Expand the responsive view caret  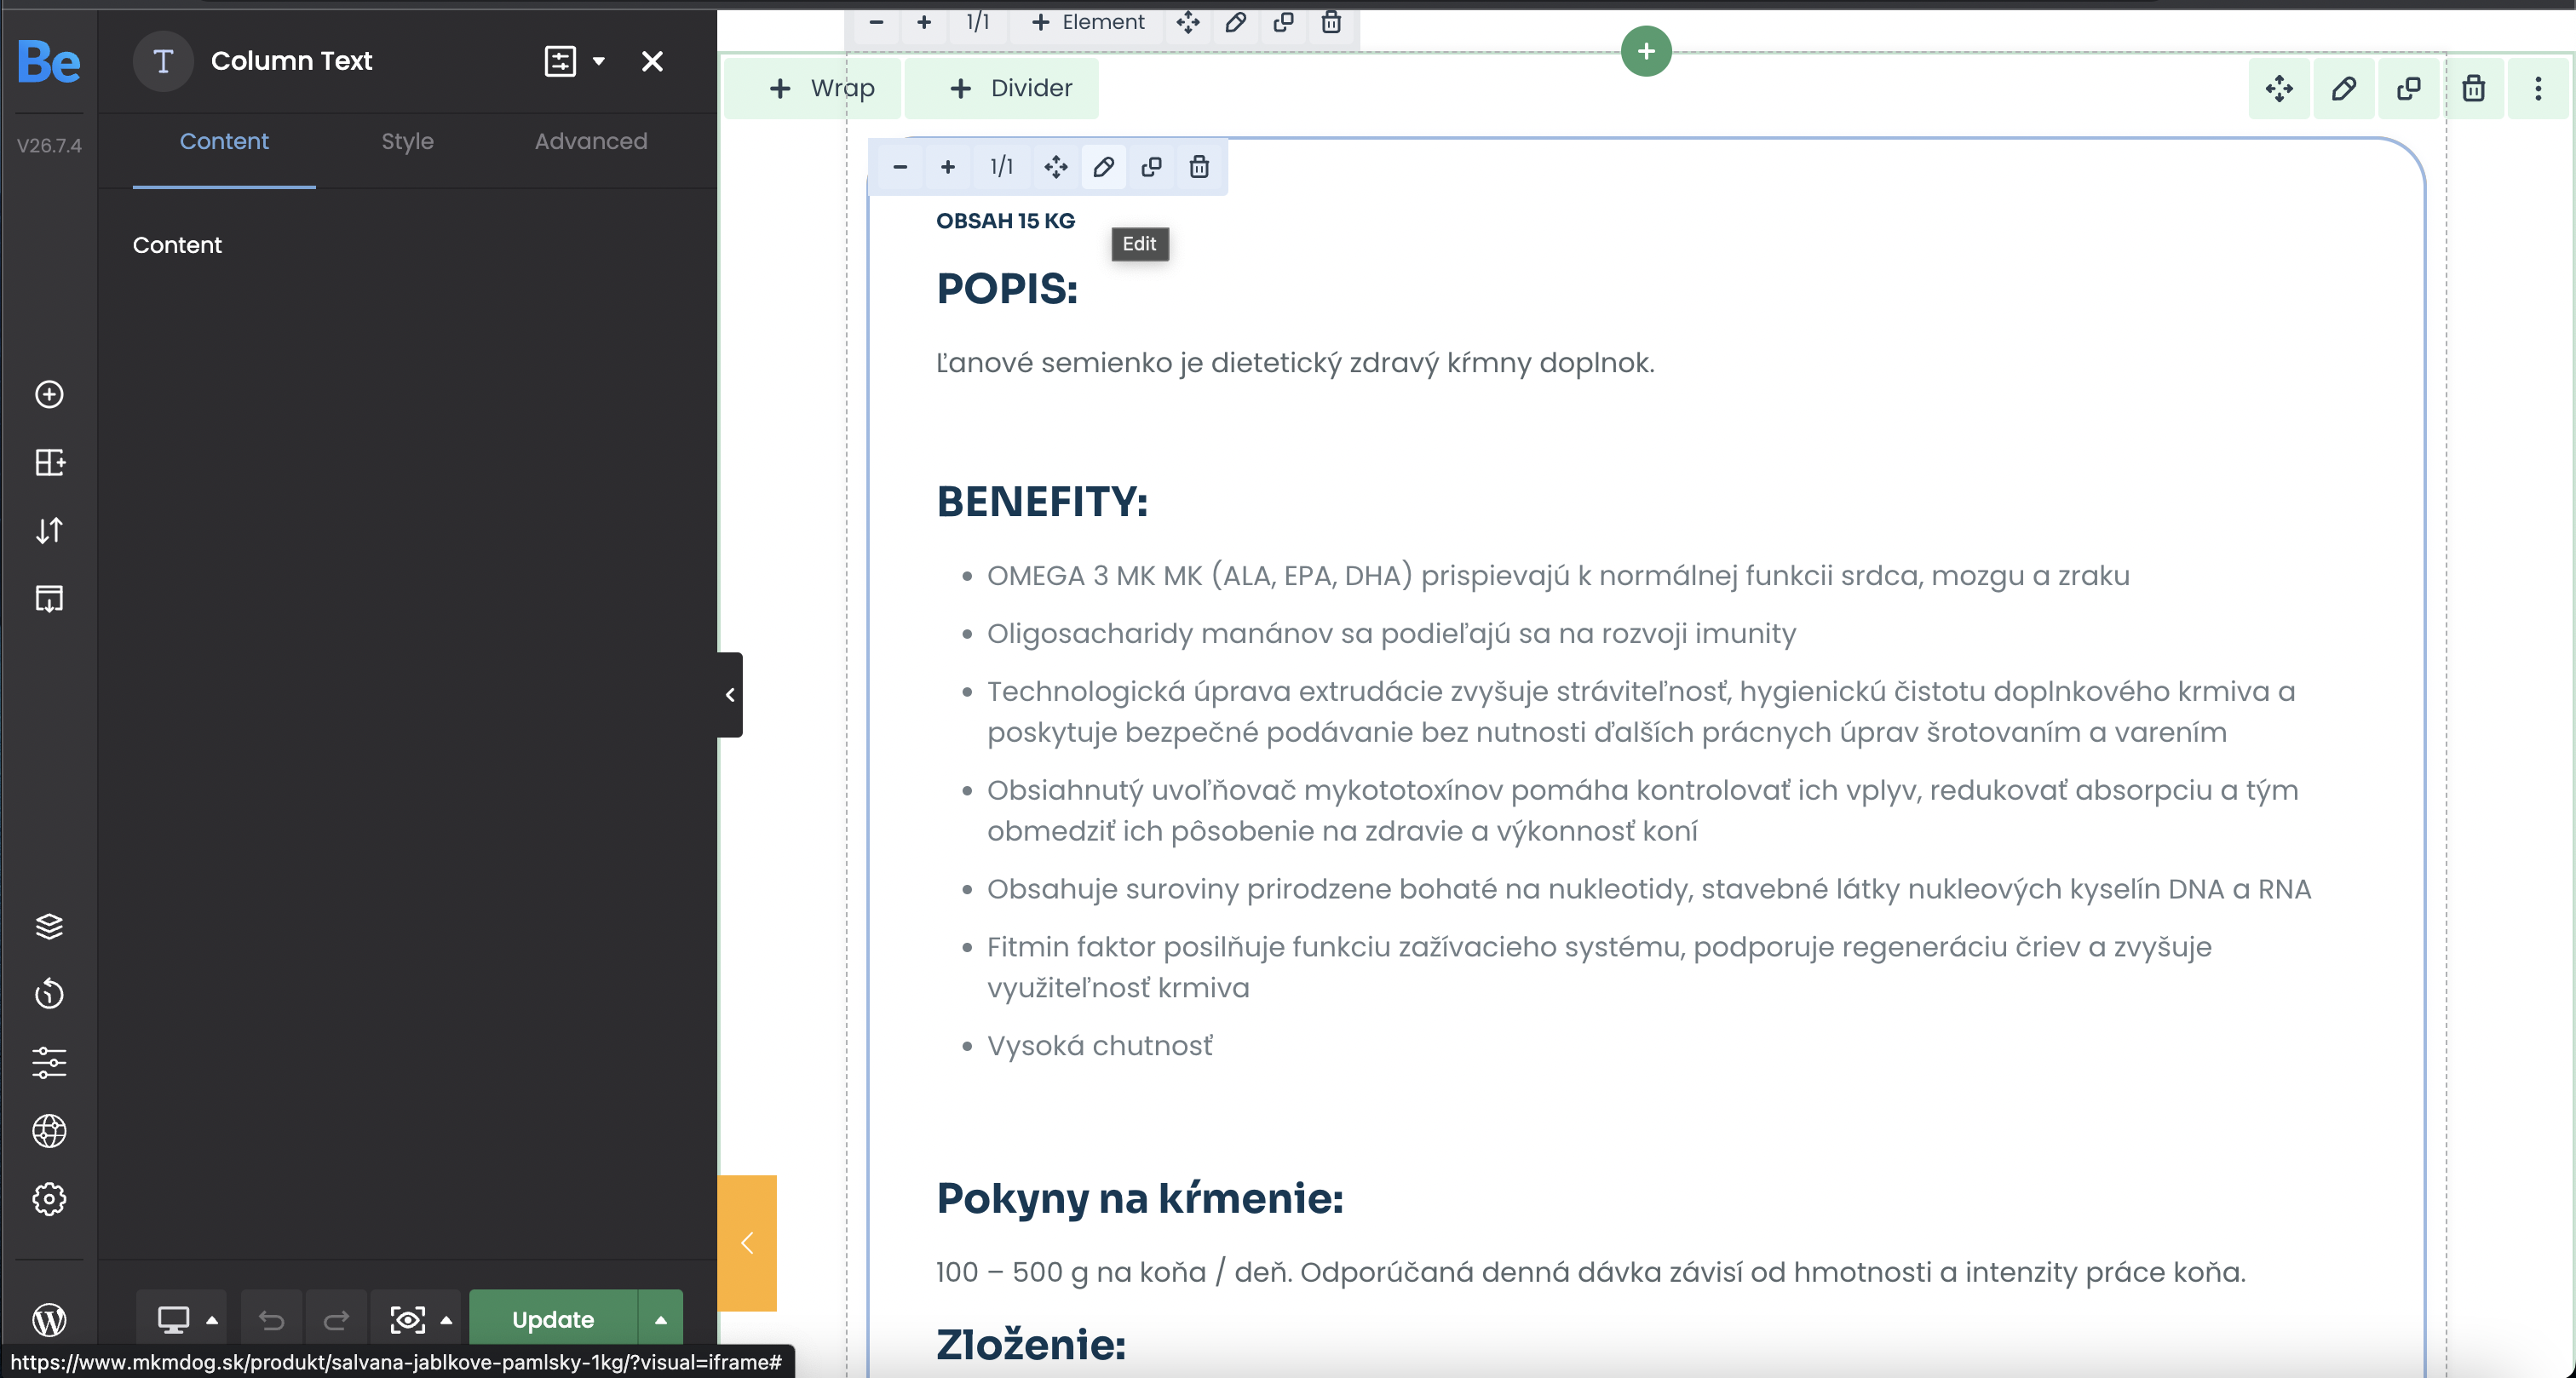pos(212,1320)
